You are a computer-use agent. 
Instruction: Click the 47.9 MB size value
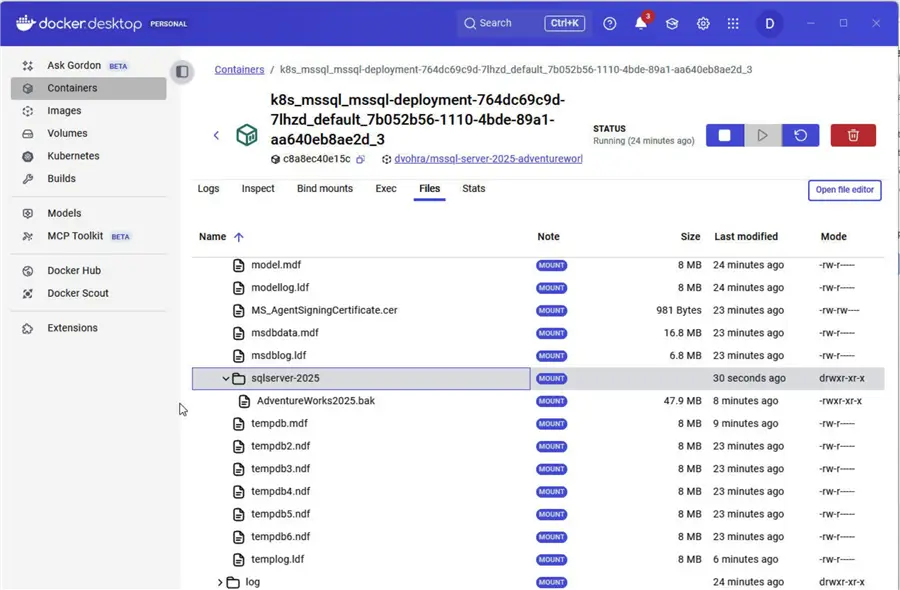[x=682, y=401]
